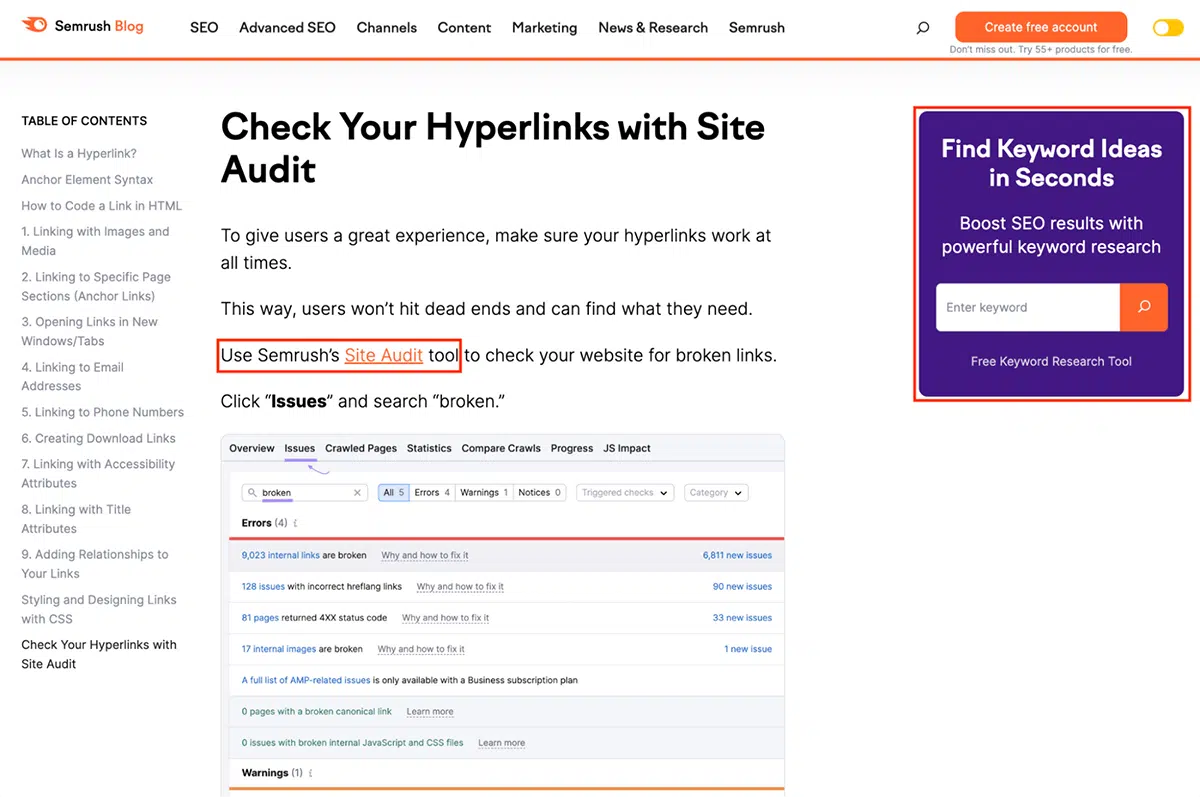
Task: Open the Marketing menu
Action: [544, 28]
